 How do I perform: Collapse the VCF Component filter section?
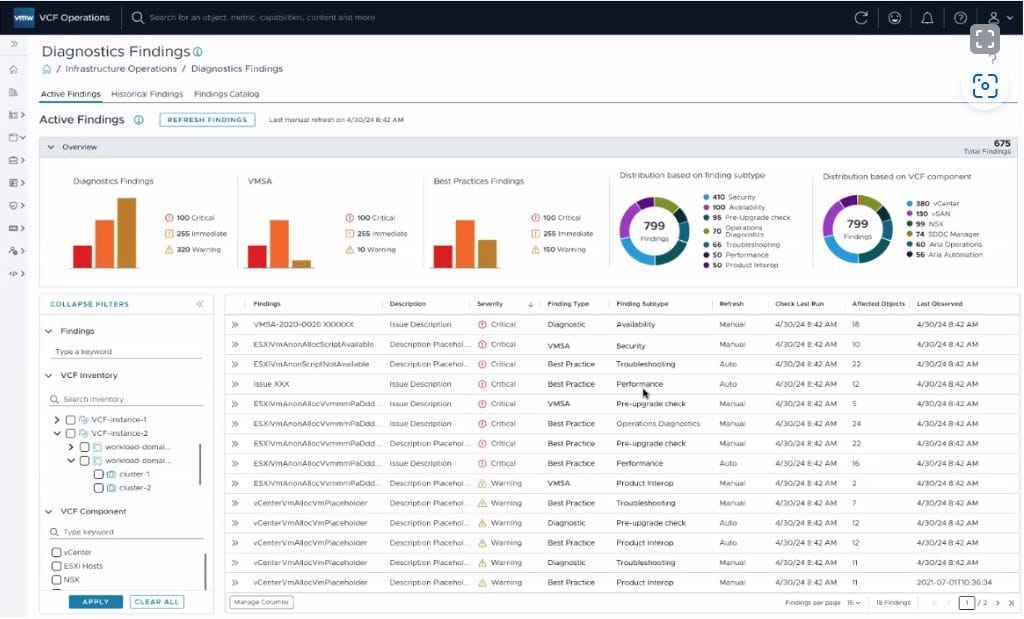(x=48, y=512)
